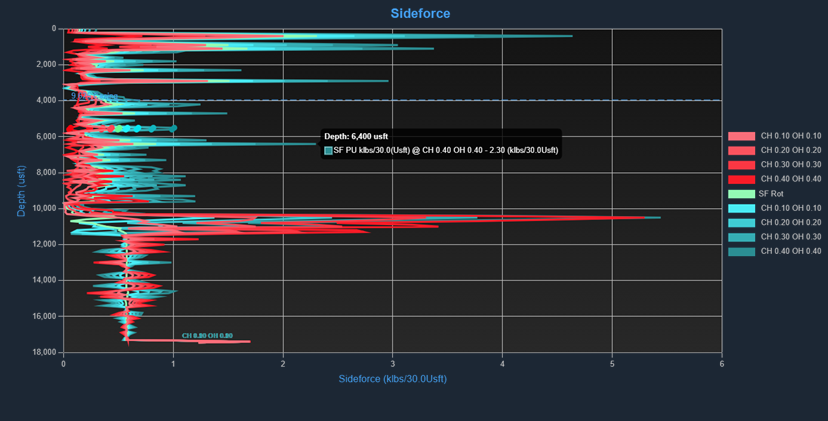This screenshot has height=421, width=828.
Task: Click the dark teal CH 0.40 OH 0.40 legend swatch
Action: (x=741, y=251)
